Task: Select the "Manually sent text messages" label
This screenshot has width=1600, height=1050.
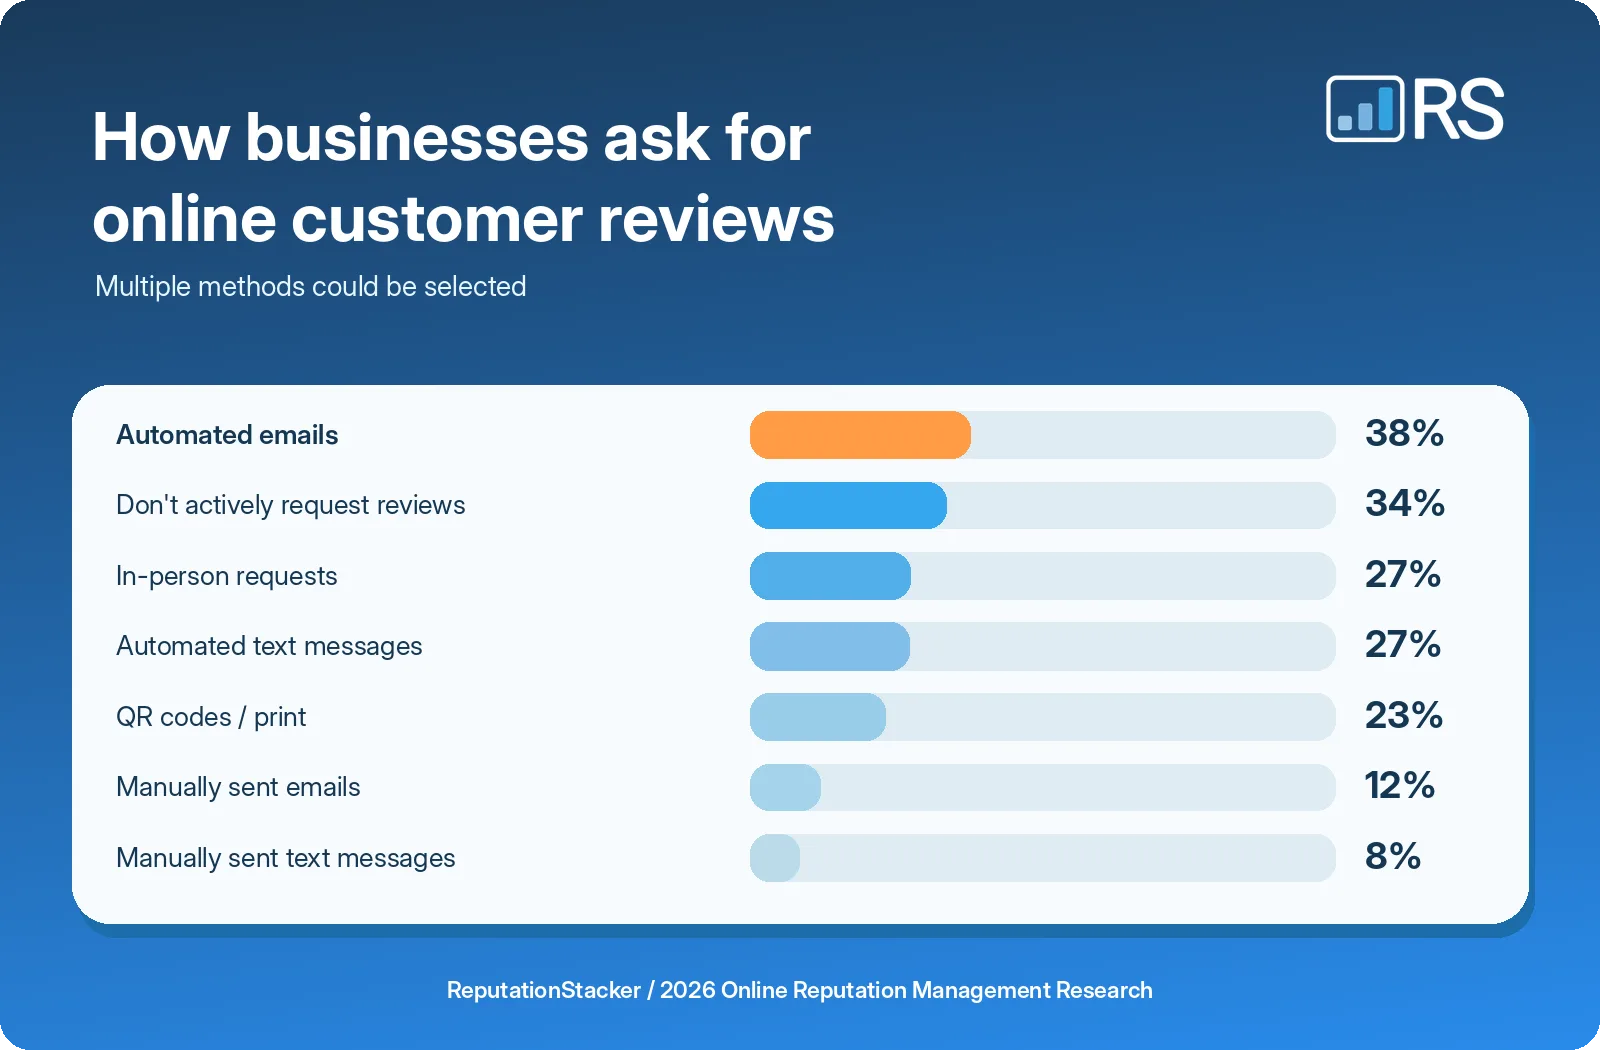Action: (286, 858)
